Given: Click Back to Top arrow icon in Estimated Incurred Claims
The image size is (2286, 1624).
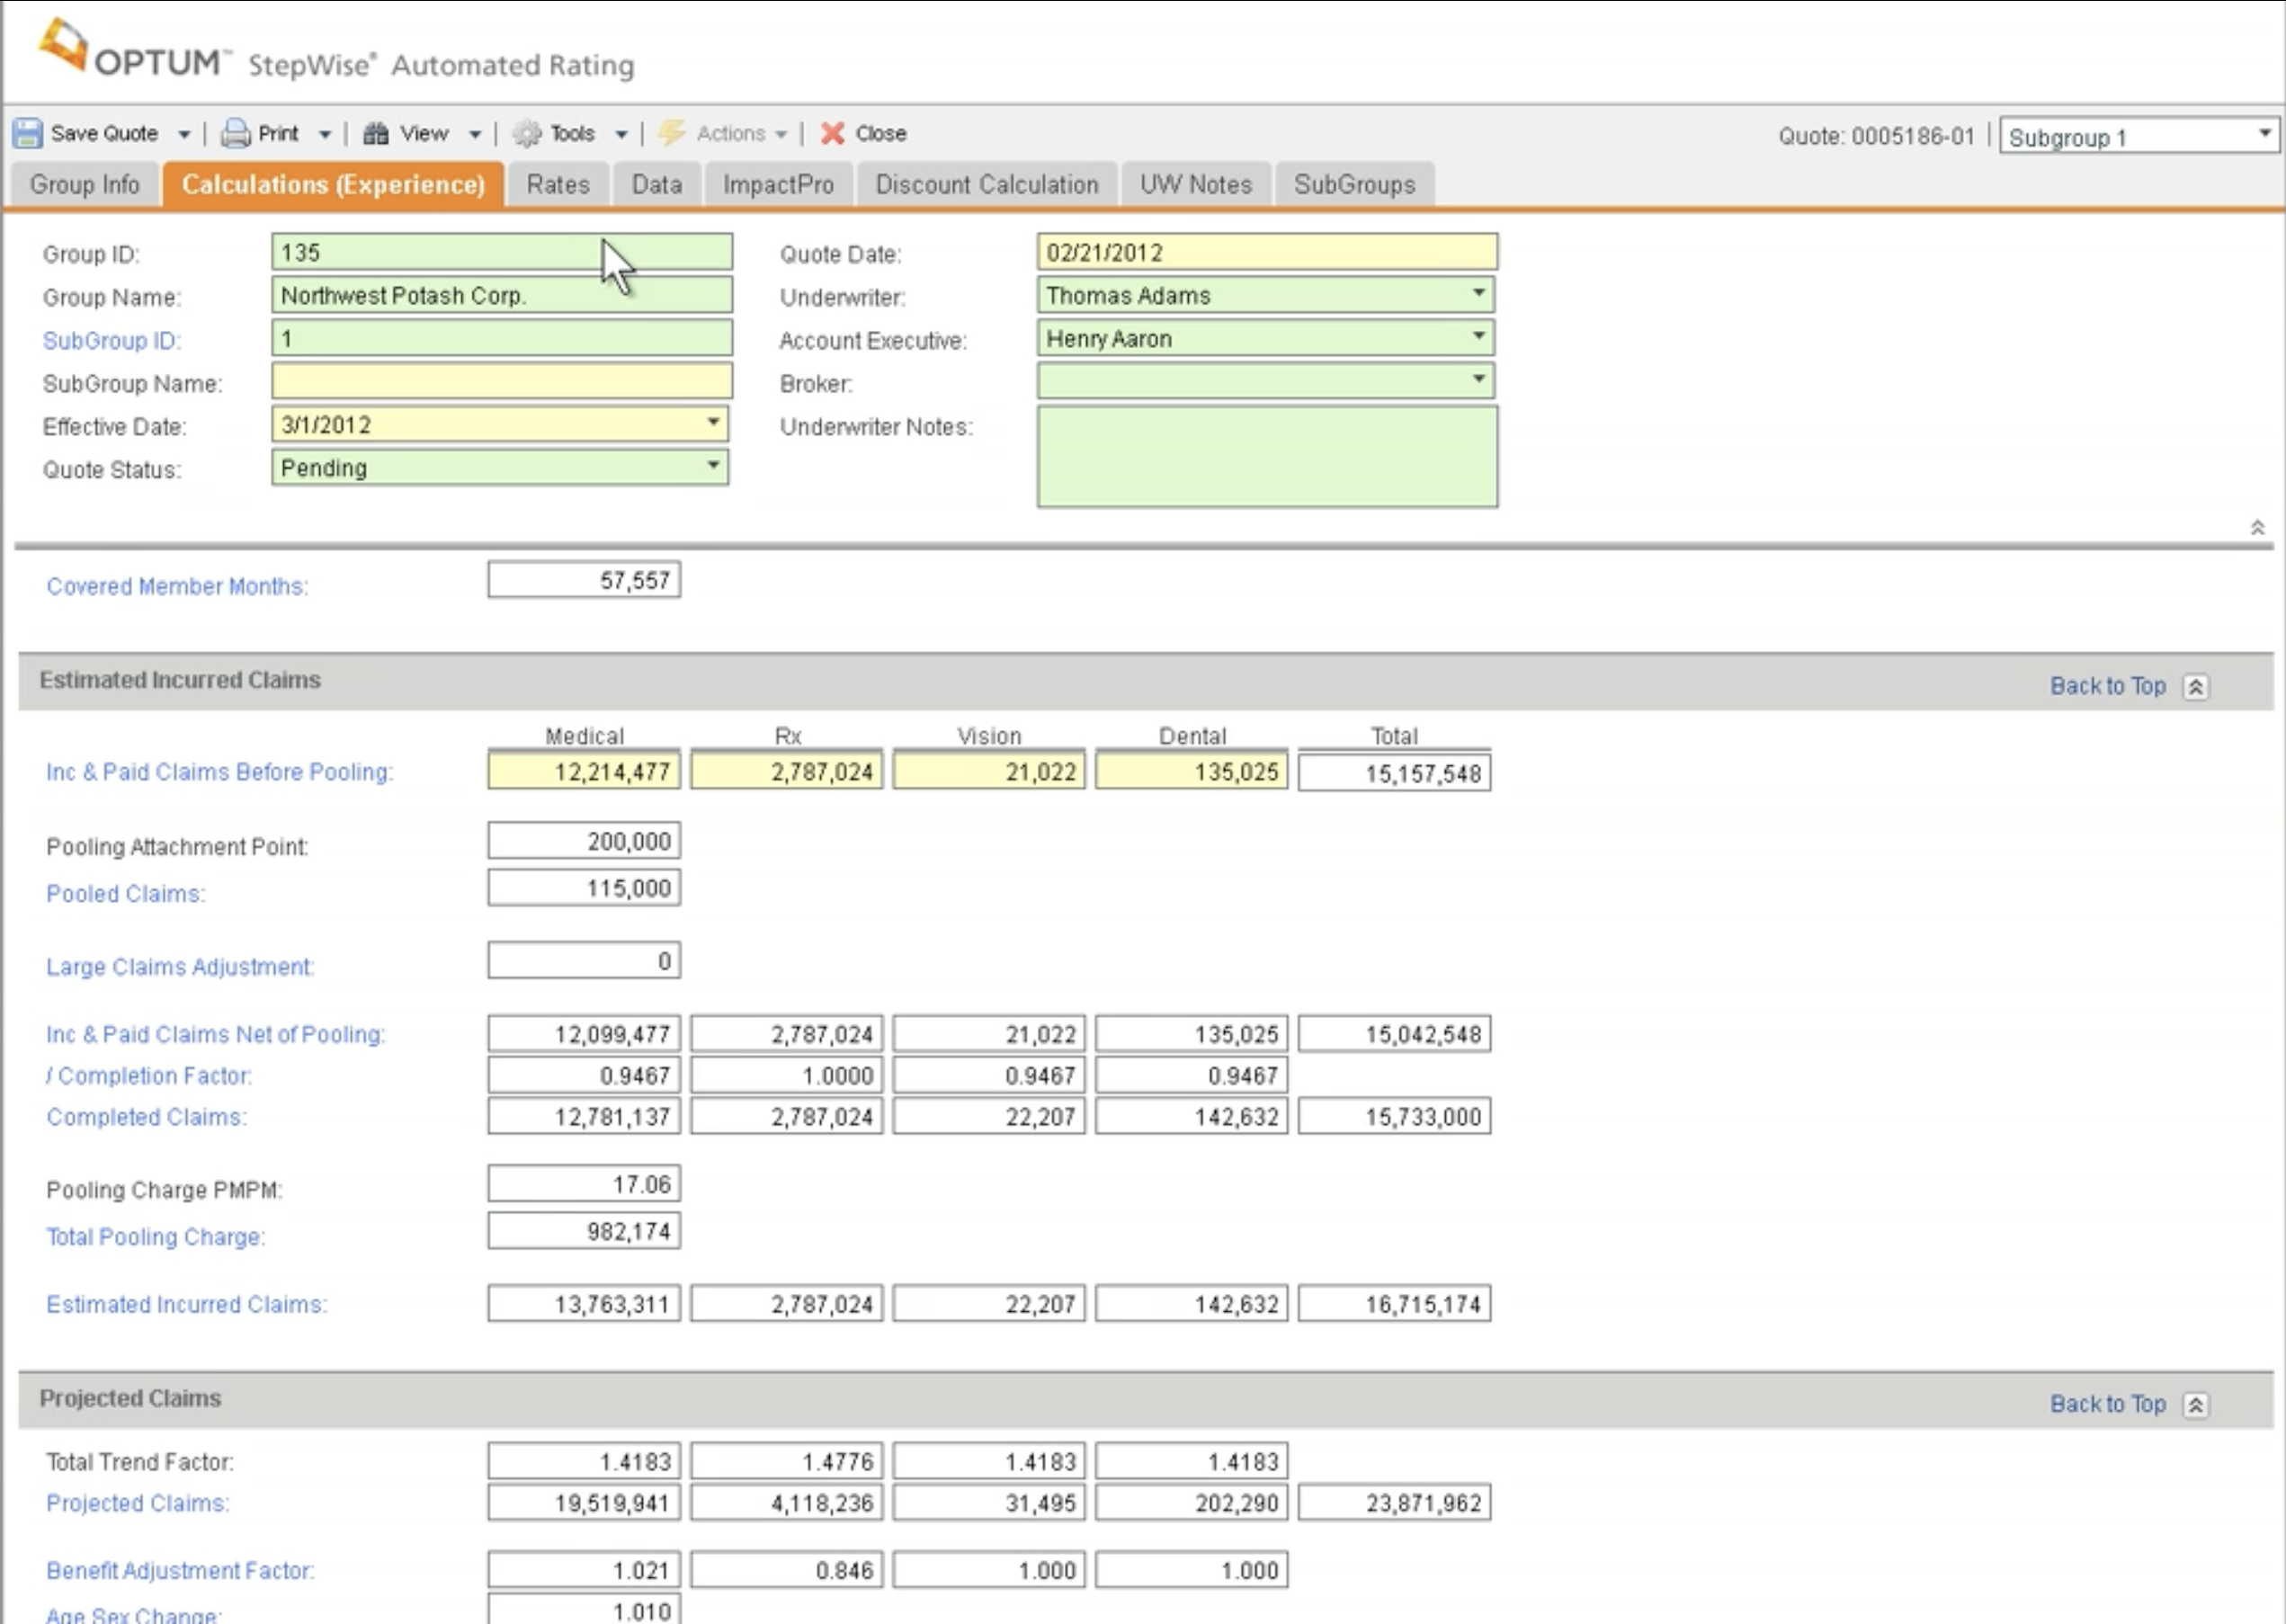Looking at the screenshot, I should (x=2196, y=687).
